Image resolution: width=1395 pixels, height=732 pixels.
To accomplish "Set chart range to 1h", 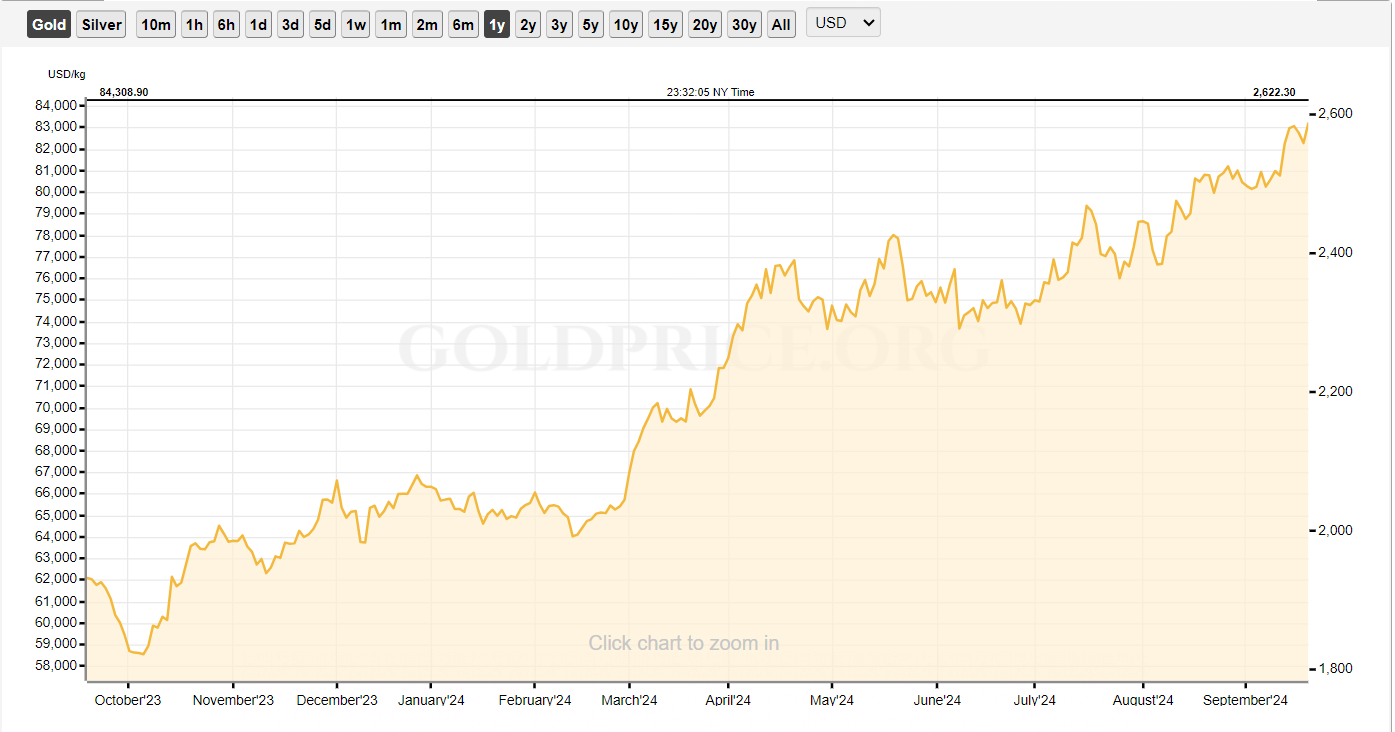I will click(x=194, y=24).
